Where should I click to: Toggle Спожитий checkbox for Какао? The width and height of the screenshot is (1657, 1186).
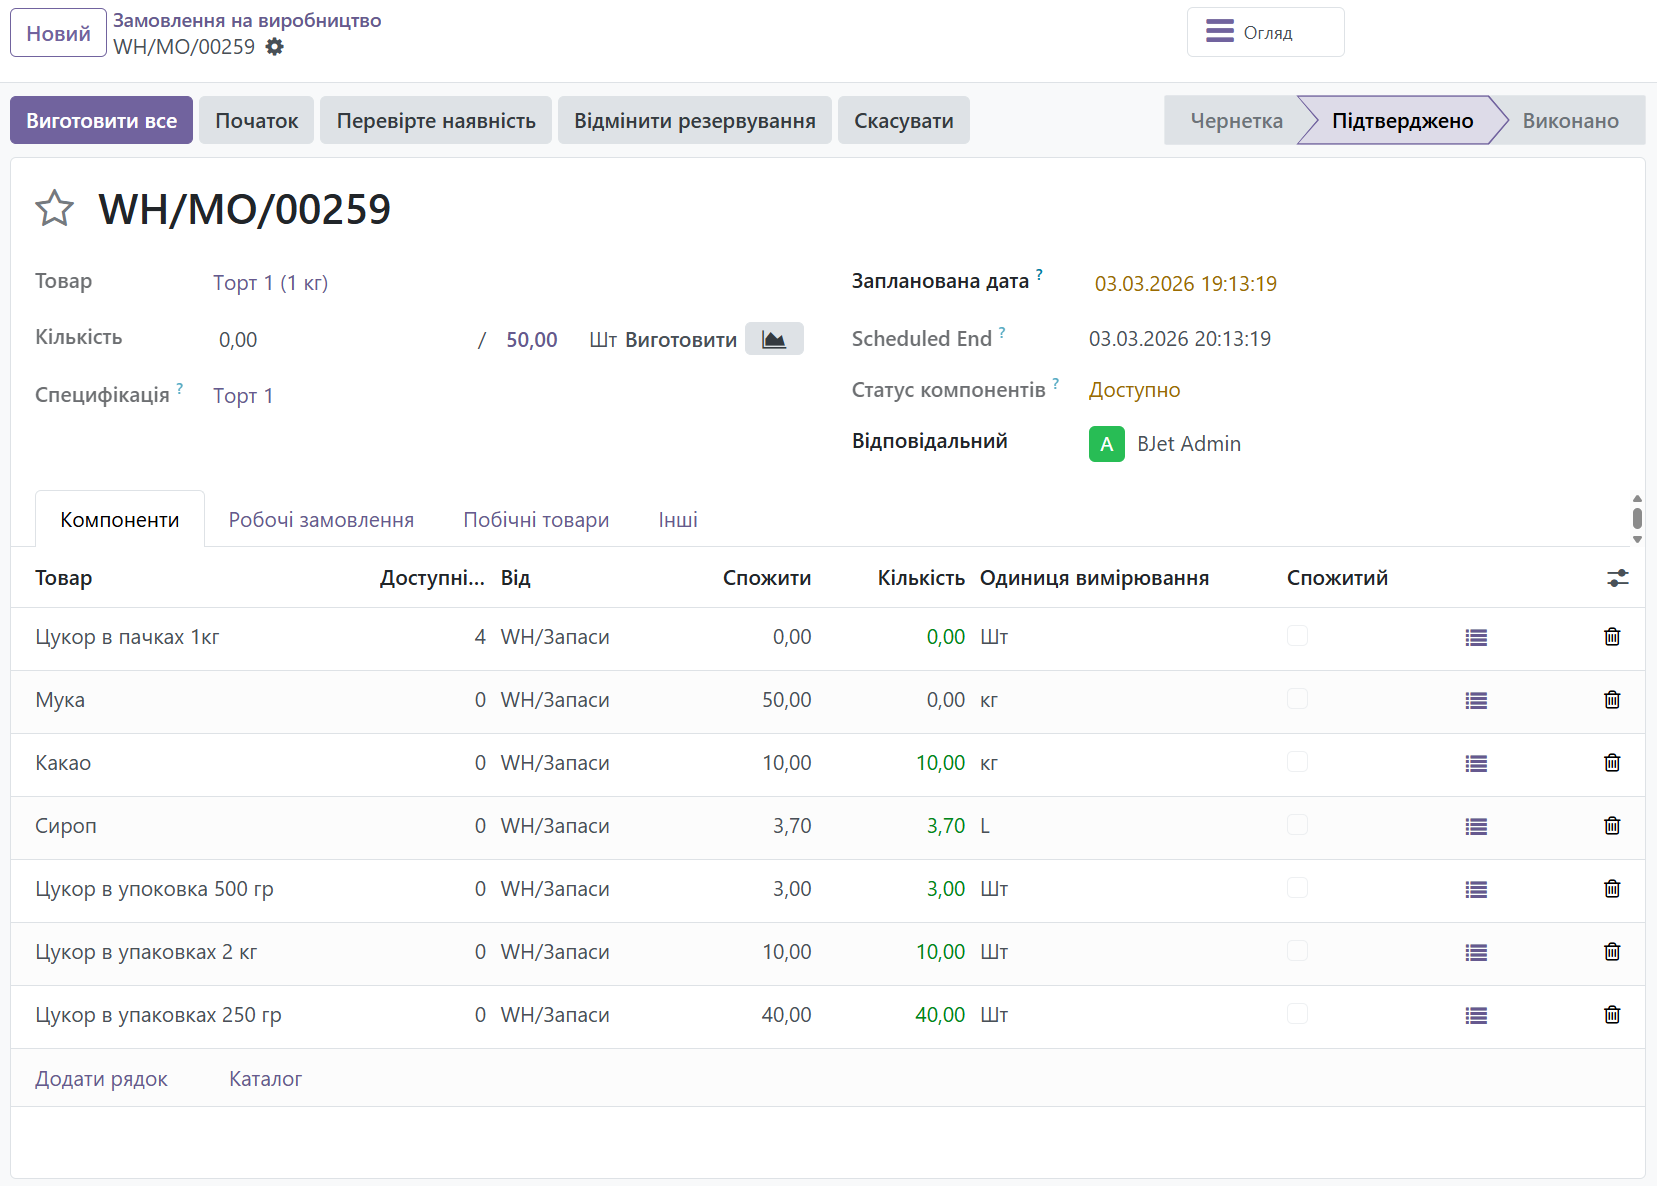click(1297, 762)
